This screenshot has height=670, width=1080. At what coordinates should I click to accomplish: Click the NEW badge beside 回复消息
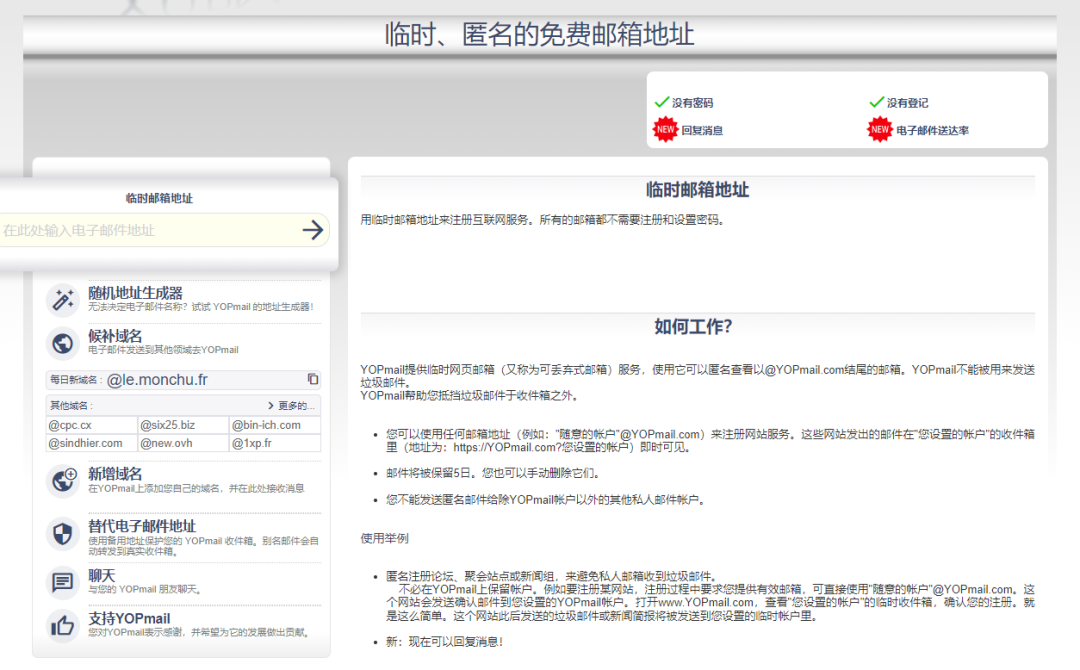coord(666,129)
